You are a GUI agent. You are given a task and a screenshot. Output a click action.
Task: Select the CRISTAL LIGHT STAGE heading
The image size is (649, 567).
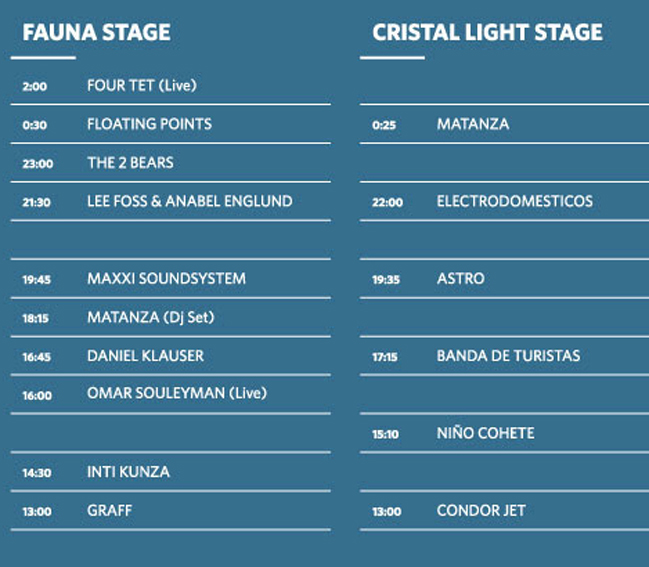click(x=487, y=32)
